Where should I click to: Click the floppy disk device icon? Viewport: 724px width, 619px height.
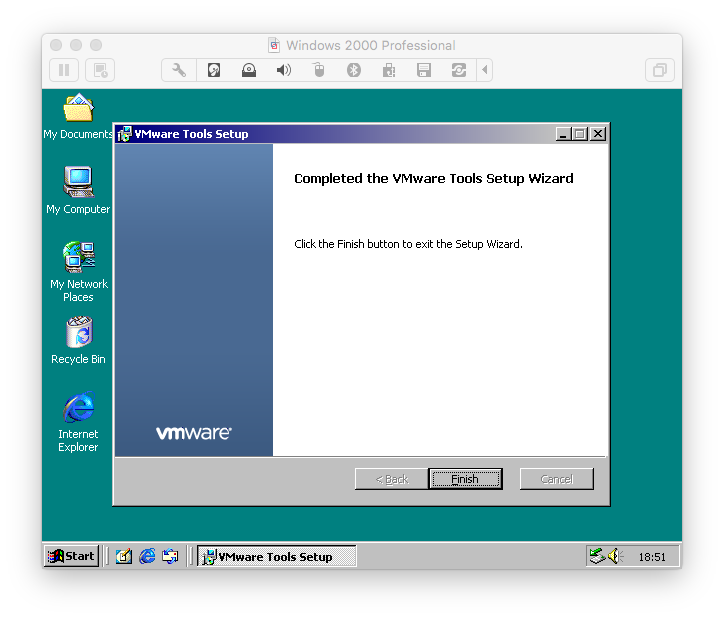pos(423,70)
